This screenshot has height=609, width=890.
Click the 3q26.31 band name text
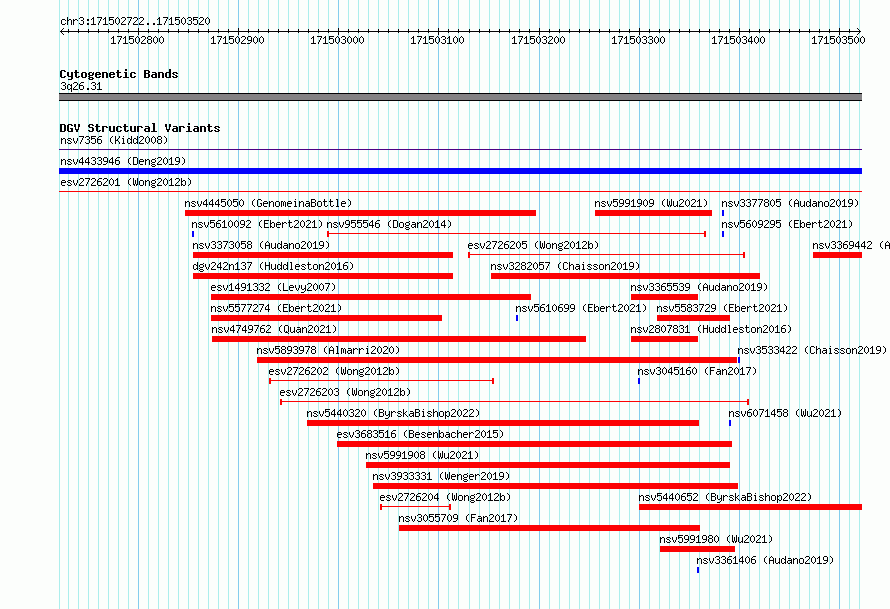[81, 86]
